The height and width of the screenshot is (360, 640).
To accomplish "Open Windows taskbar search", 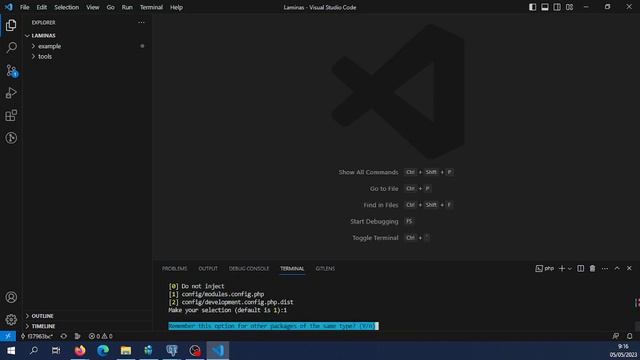I will click(34, 350).
